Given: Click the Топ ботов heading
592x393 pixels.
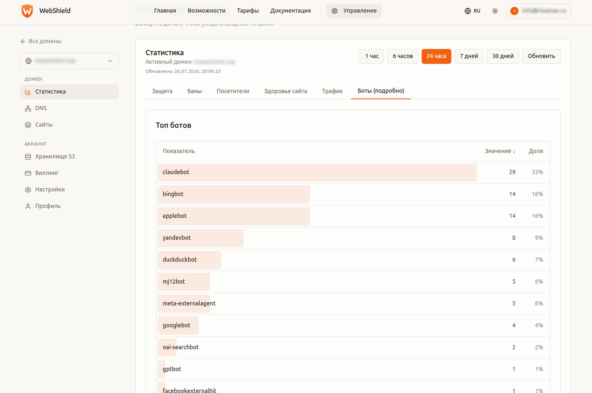Looking at the screenshot, I should click(x=173, y=125).
